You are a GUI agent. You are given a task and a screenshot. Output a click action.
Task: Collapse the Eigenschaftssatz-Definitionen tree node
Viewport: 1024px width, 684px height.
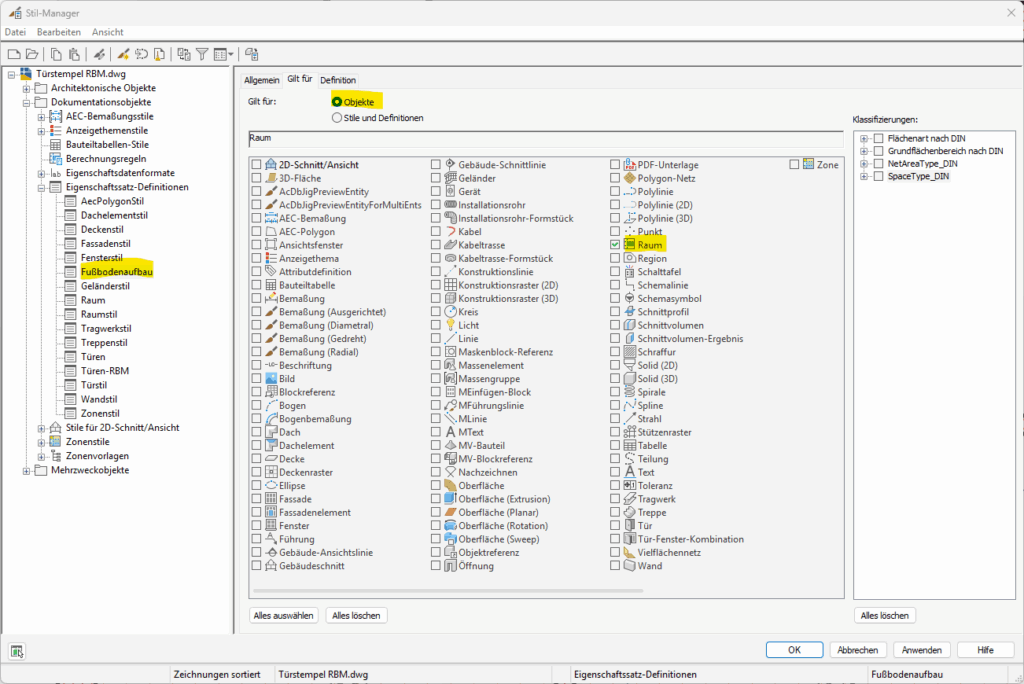click(41, 187)
